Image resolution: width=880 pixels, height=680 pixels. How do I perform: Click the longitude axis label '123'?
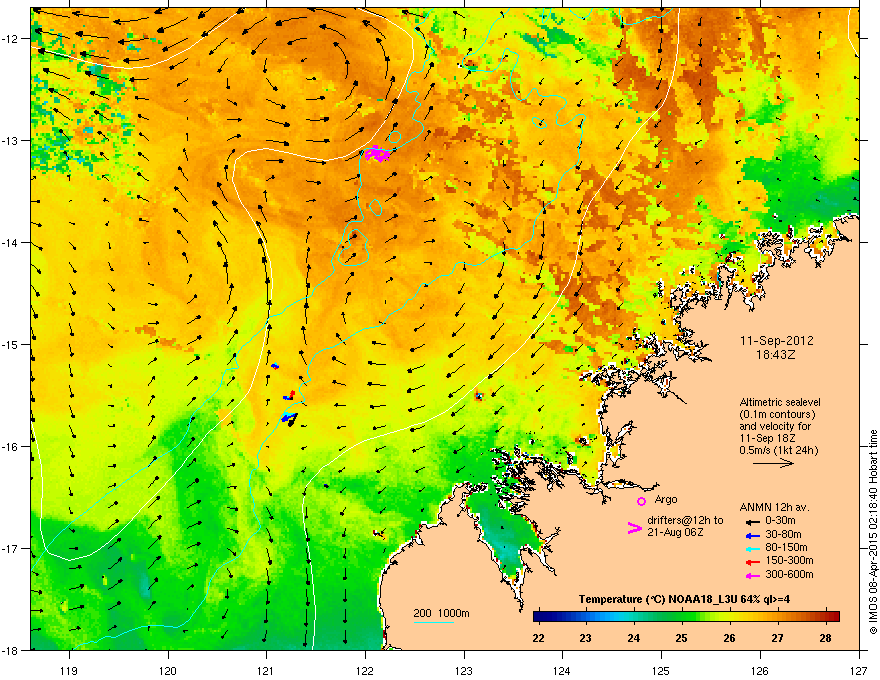tap(464, 670)
